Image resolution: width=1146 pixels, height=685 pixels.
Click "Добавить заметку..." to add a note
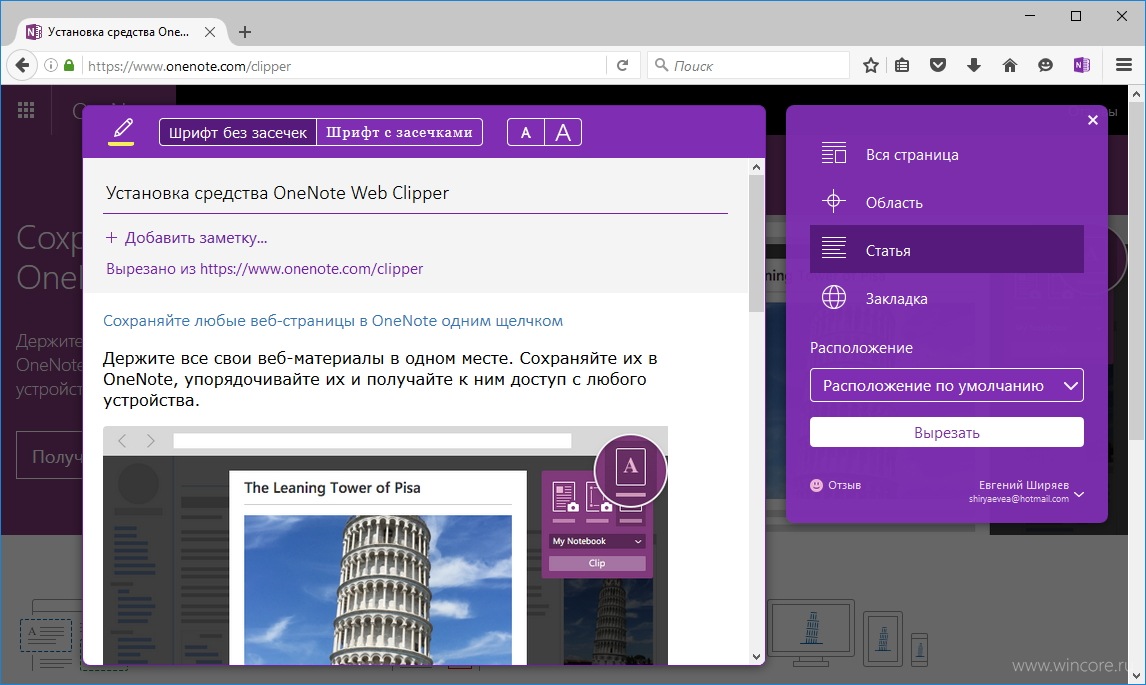point(186,238)
